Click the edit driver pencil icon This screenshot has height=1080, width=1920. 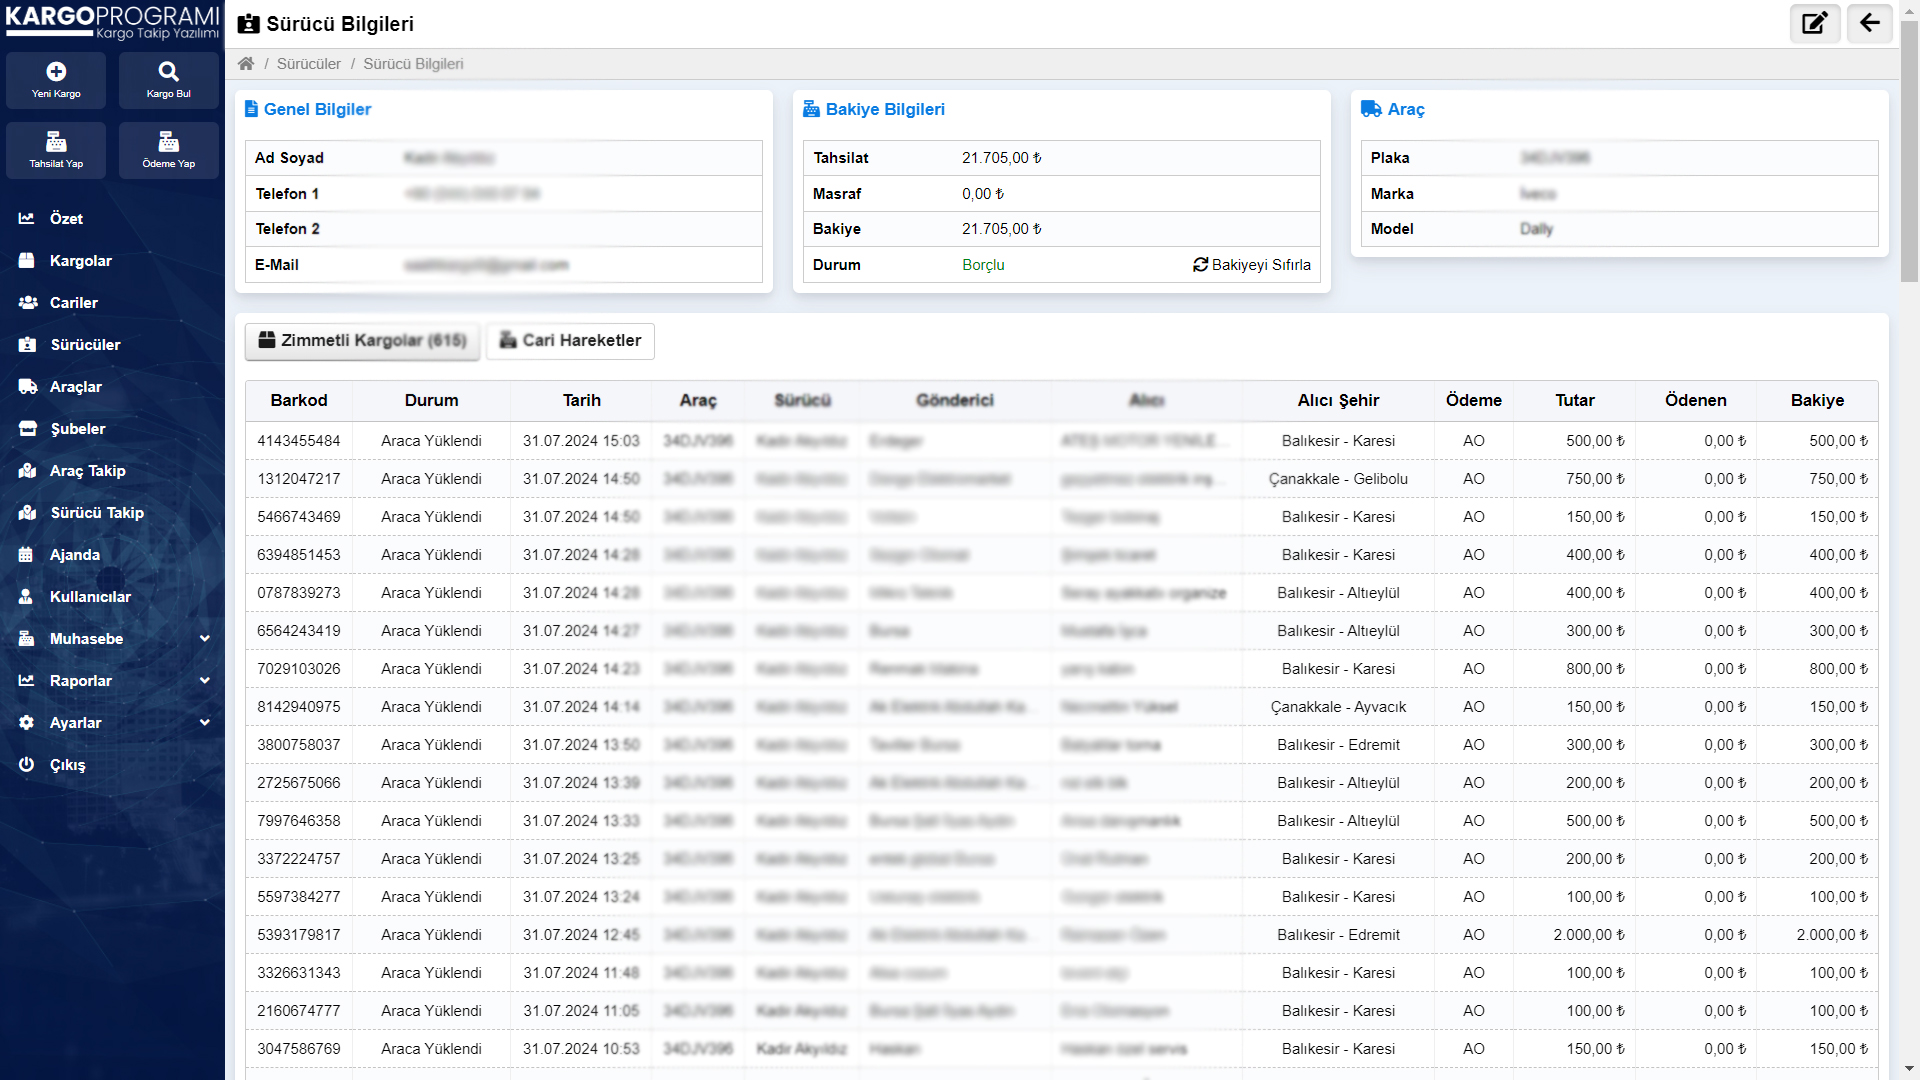pyautogui.click(x=1815, y=23)
